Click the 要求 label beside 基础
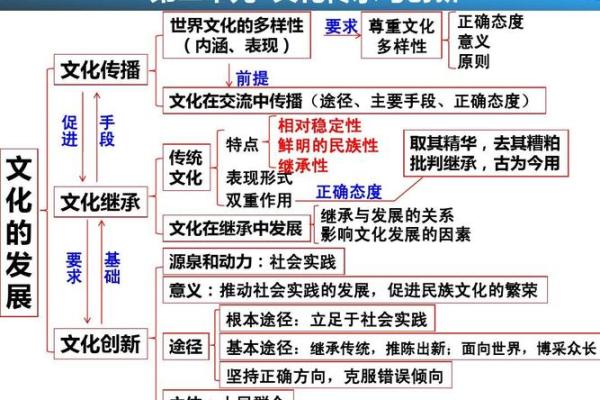This screenshot has height=400, width=600. 74,268
